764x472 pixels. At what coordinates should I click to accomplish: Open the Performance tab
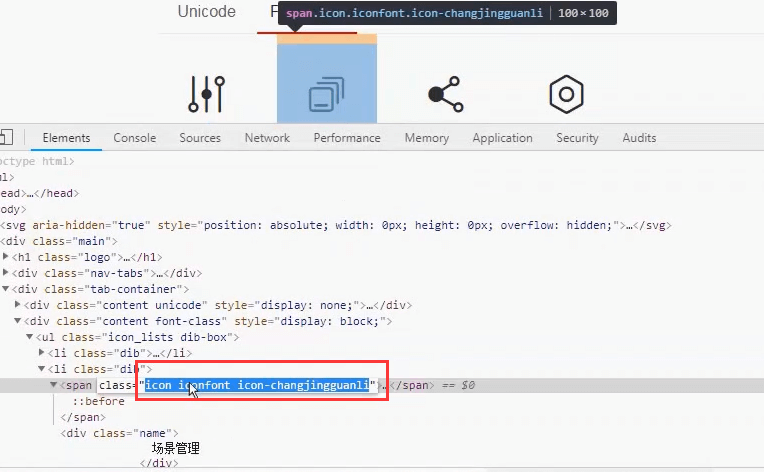click(x=347, y=138)
